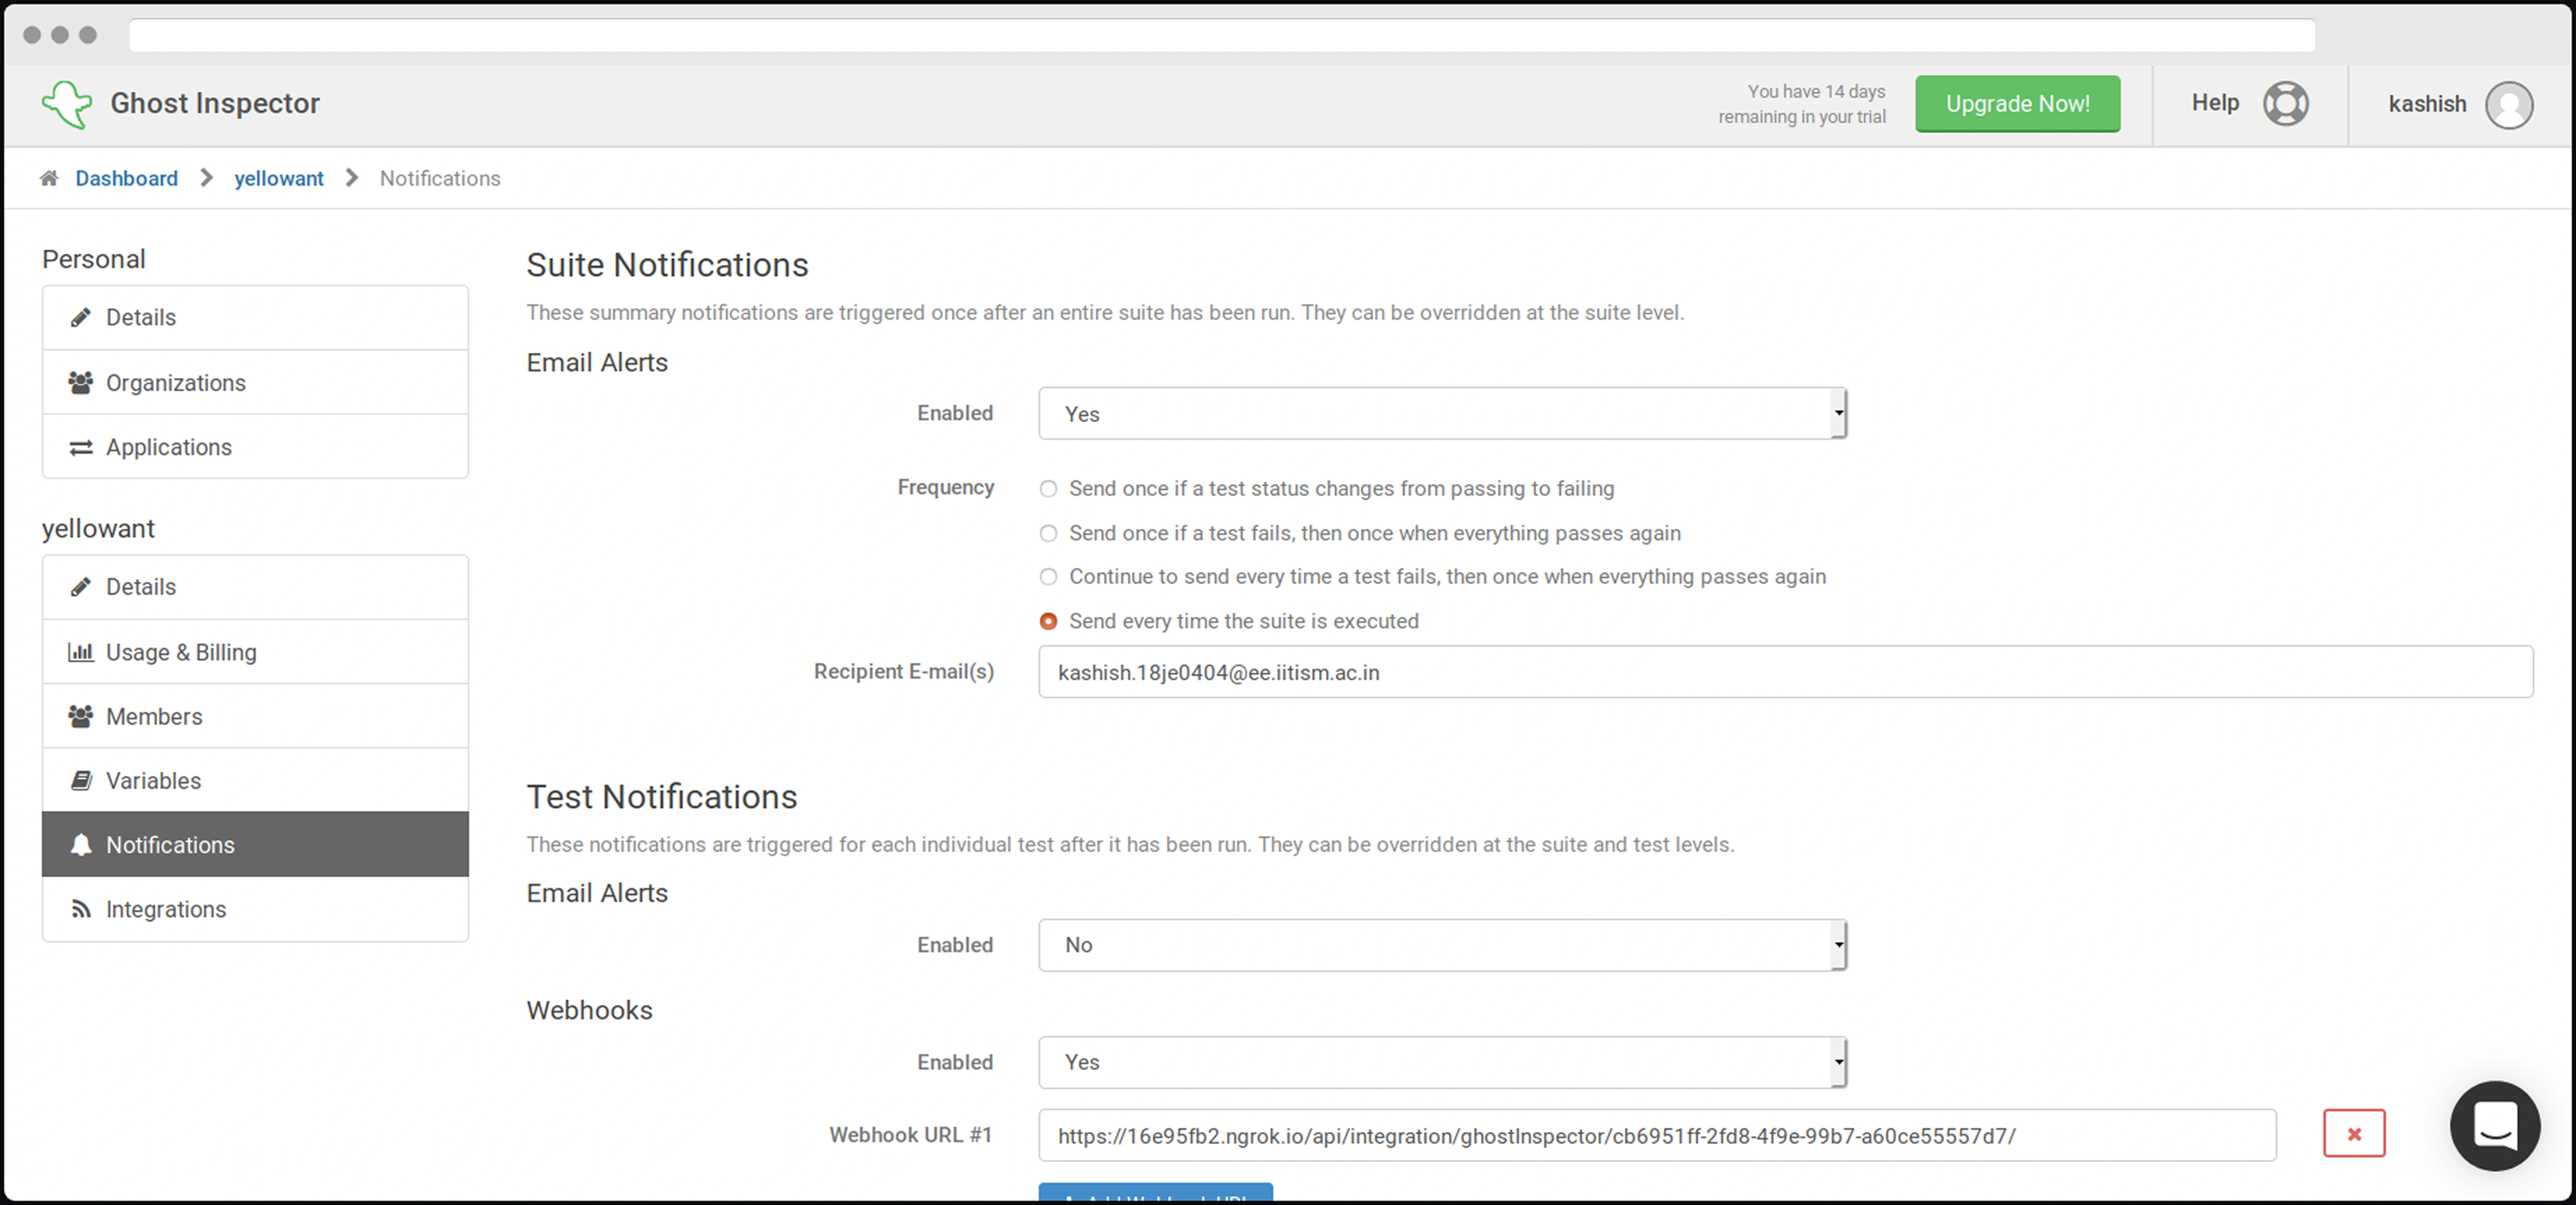Open Test Email Alerts Enabled dropdown
The image size is (2576, 1205).
click(x=1441, y=945)
